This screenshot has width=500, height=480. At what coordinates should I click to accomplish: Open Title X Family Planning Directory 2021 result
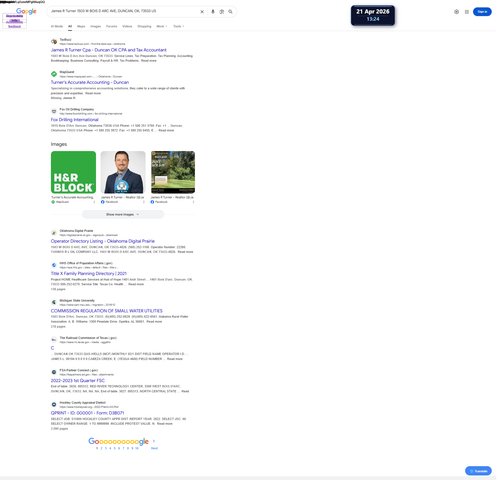(89, 273)
